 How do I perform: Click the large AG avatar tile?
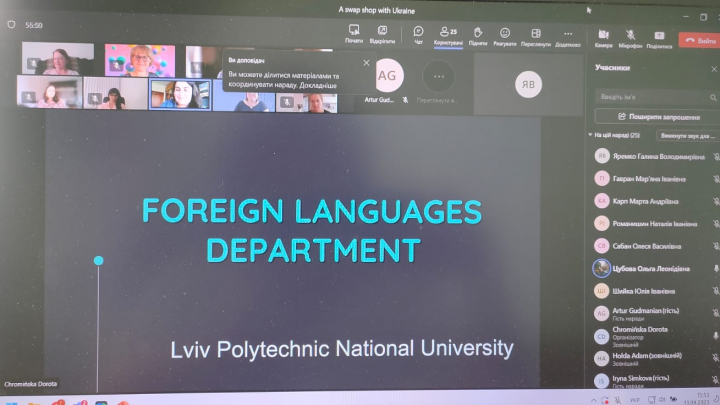coord(387,75)
